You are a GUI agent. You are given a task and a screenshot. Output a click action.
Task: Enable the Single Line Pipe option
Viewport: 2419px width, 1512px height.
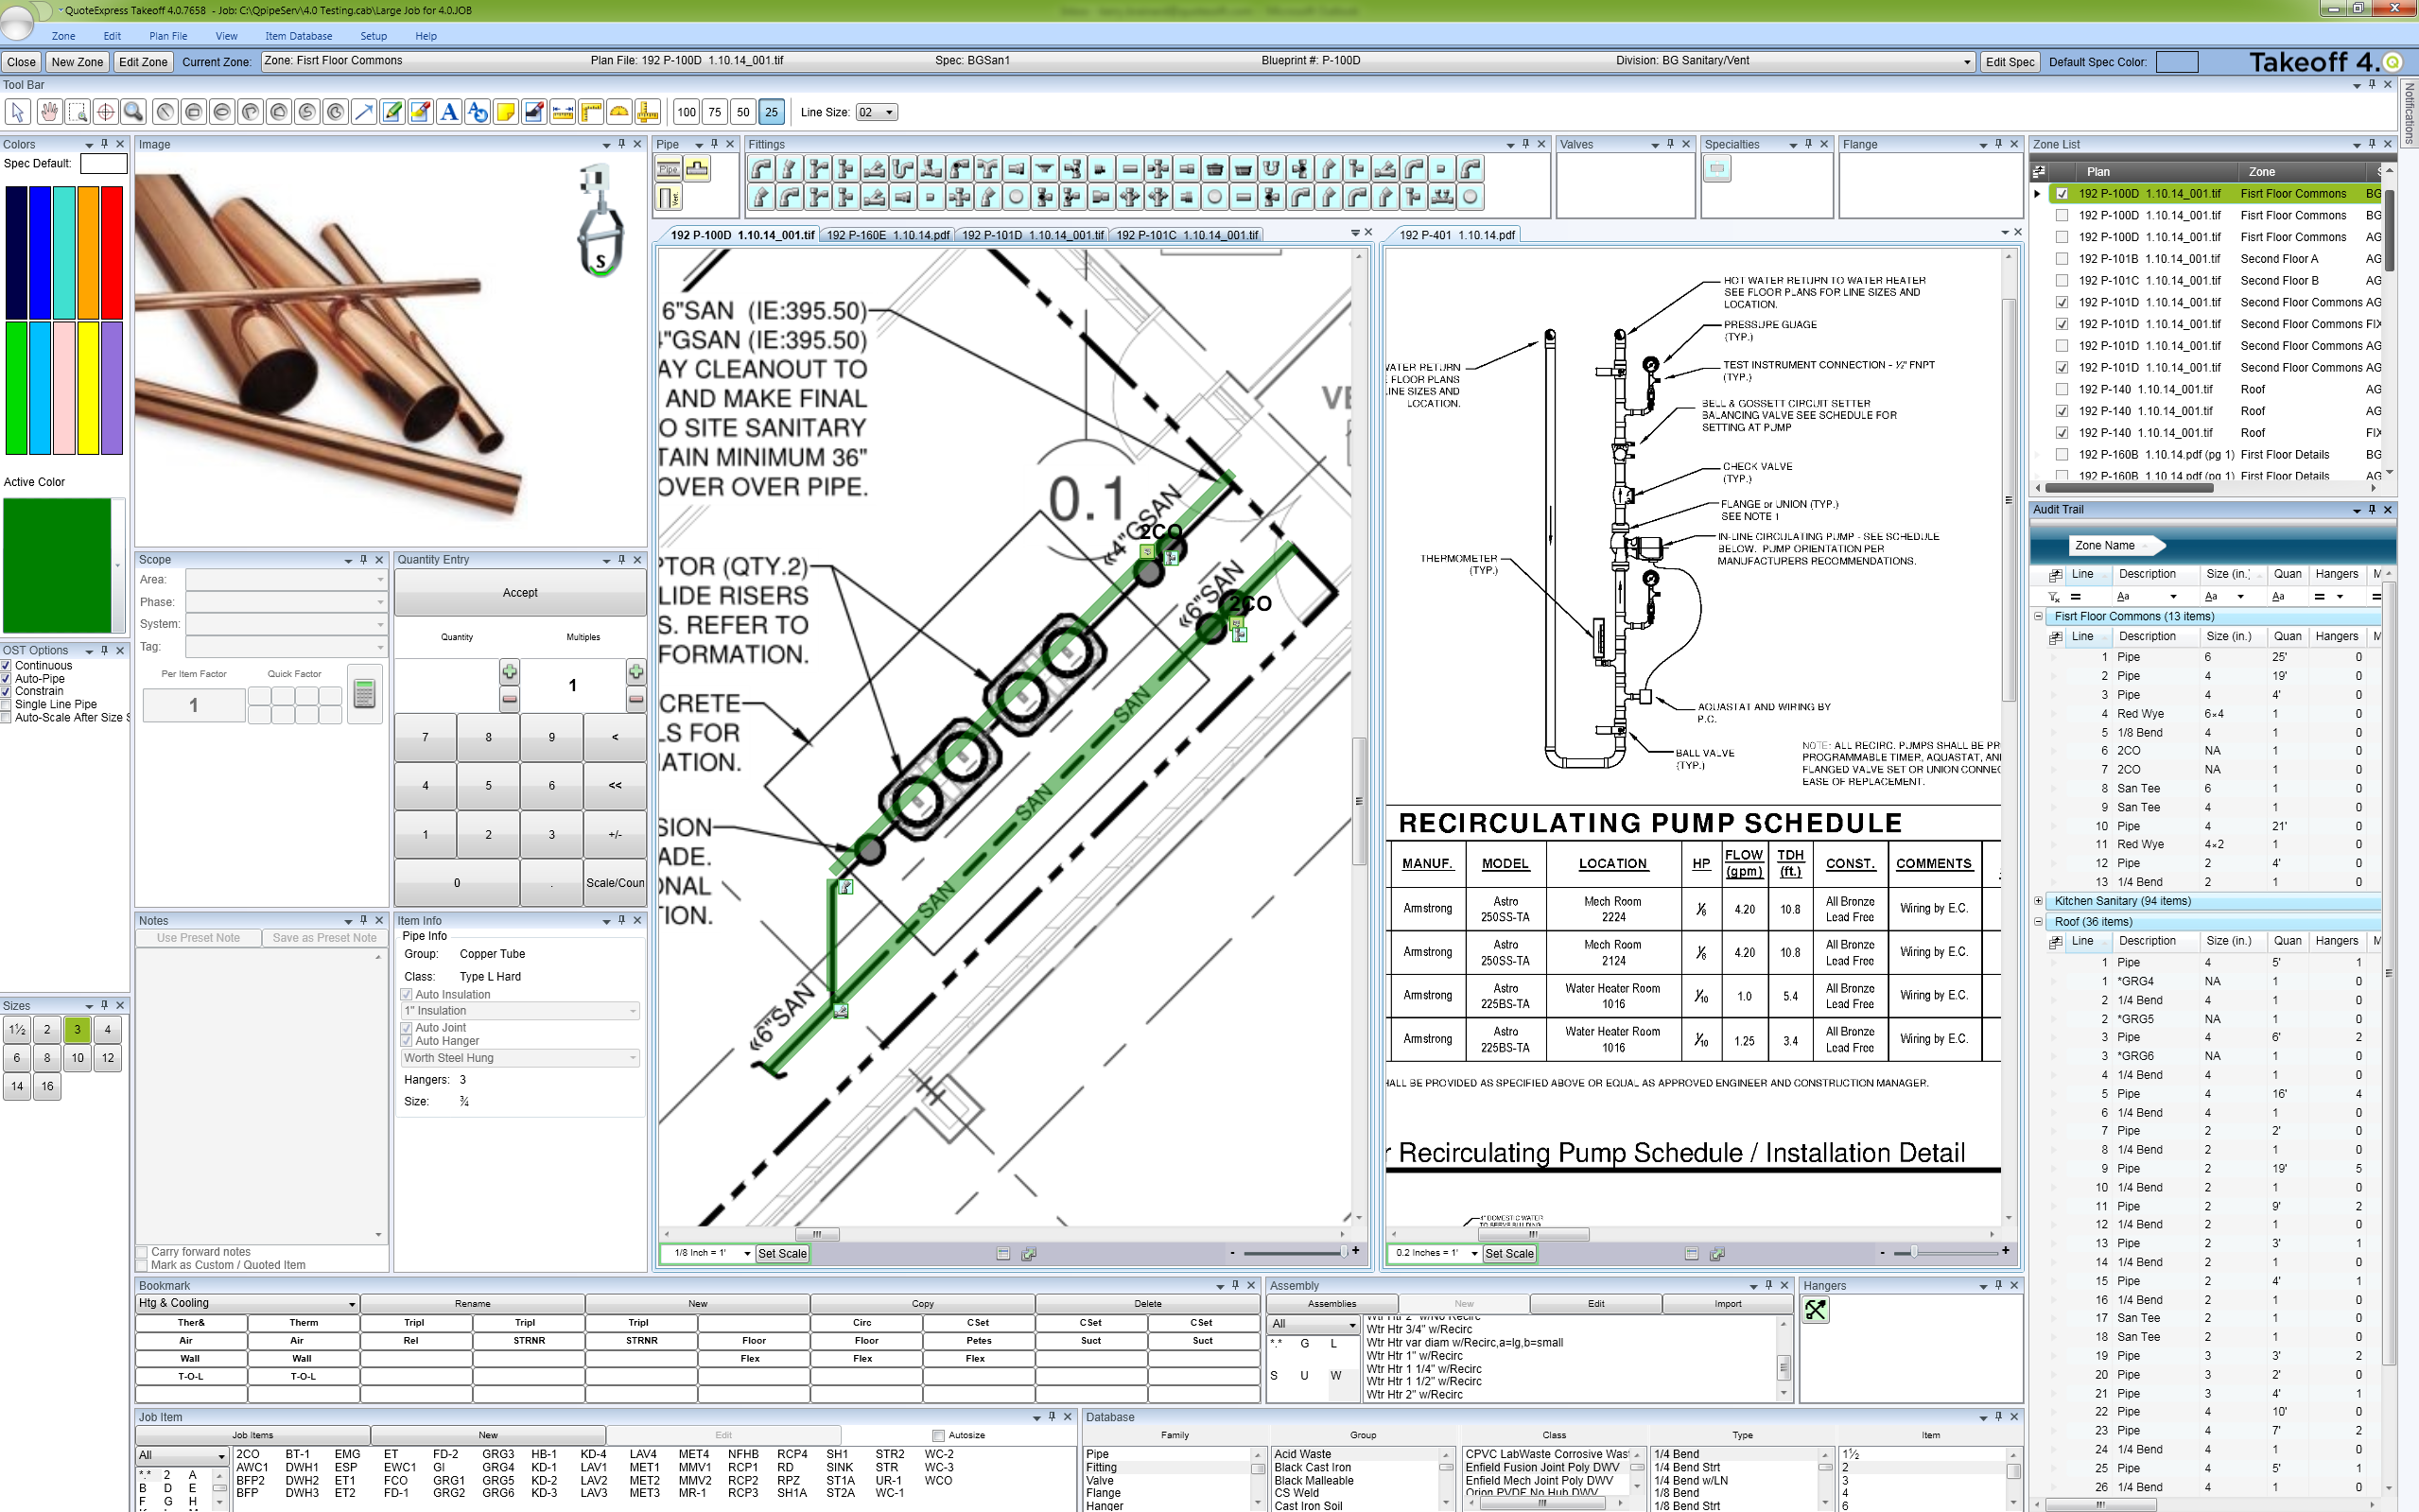click(x=7, y=705)
